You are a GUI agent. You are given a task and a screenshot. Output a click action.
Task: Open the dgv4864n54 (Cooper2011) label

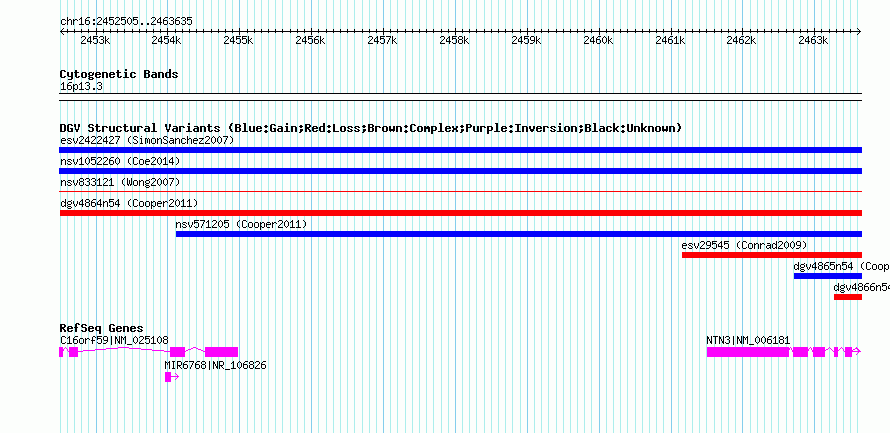coord(129,203)
